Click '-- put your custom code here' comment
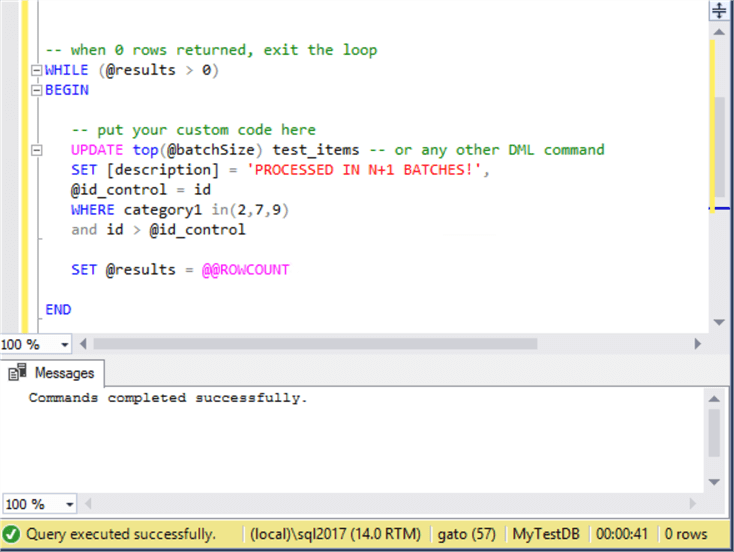734x552 pixels. 194,130
